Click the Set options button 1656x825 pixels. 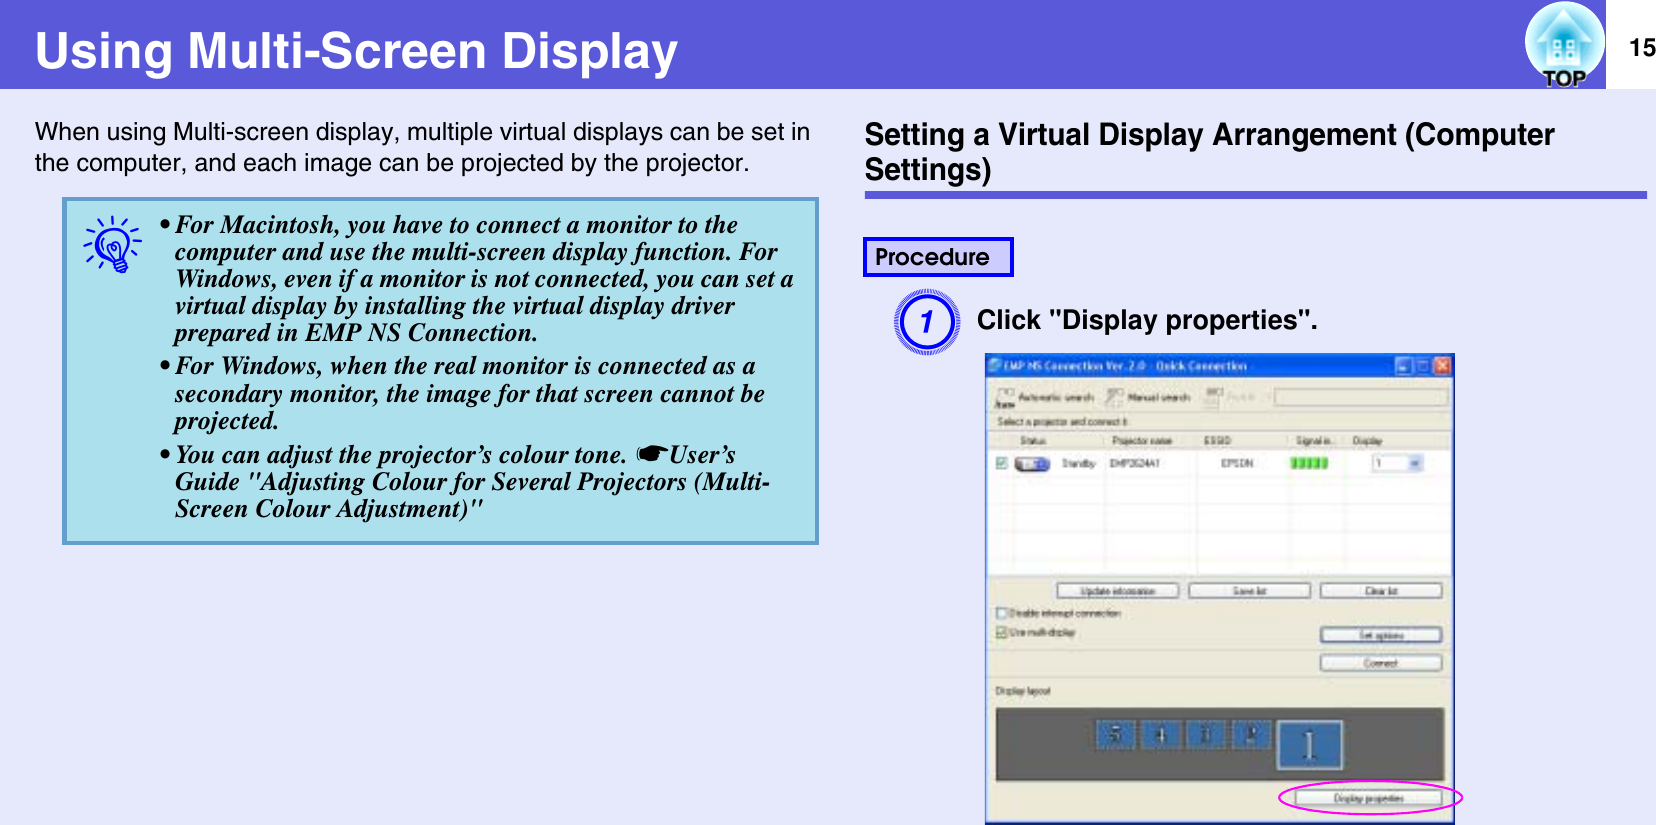1381,635
